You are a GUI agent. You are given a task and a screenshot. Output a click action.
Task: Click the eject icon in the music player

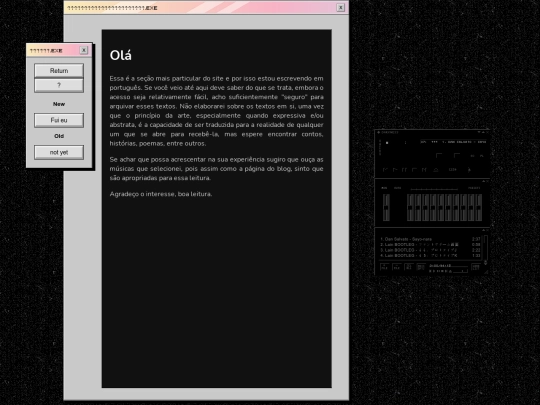click(x=436, y=170)
